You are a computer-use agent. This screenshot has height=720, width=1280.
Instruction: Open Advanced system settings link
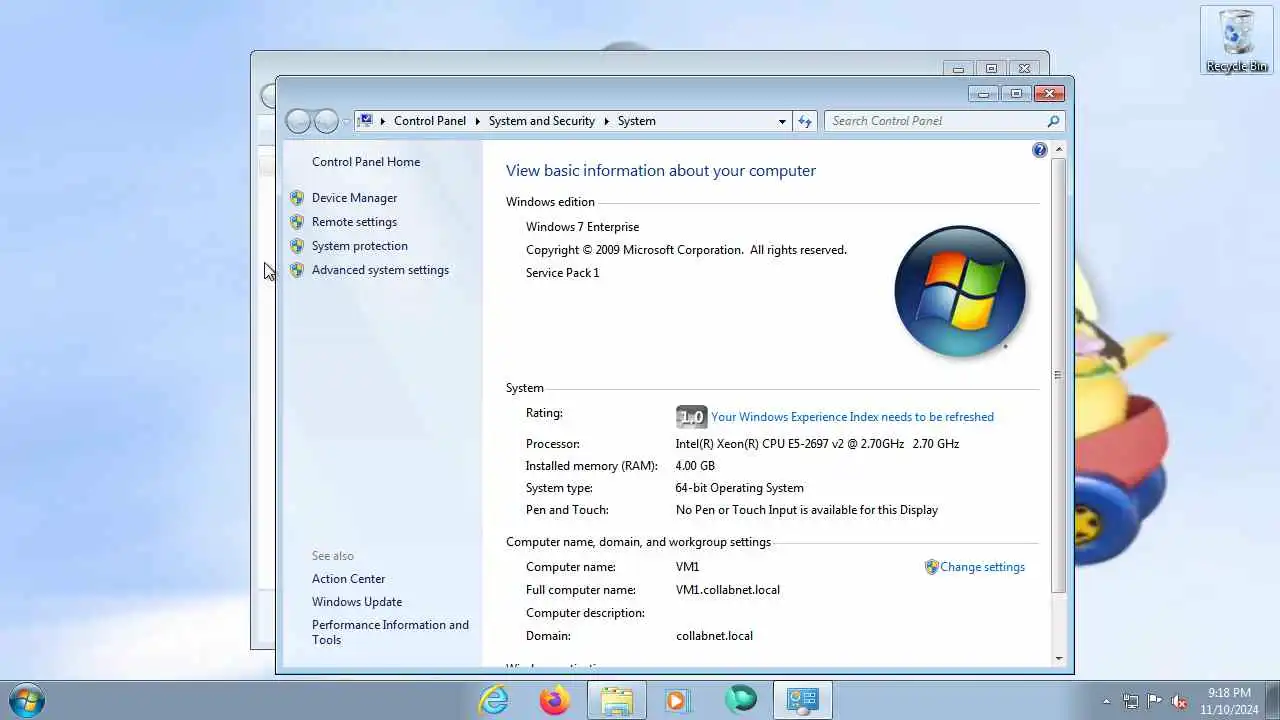[x=380, y=270]
